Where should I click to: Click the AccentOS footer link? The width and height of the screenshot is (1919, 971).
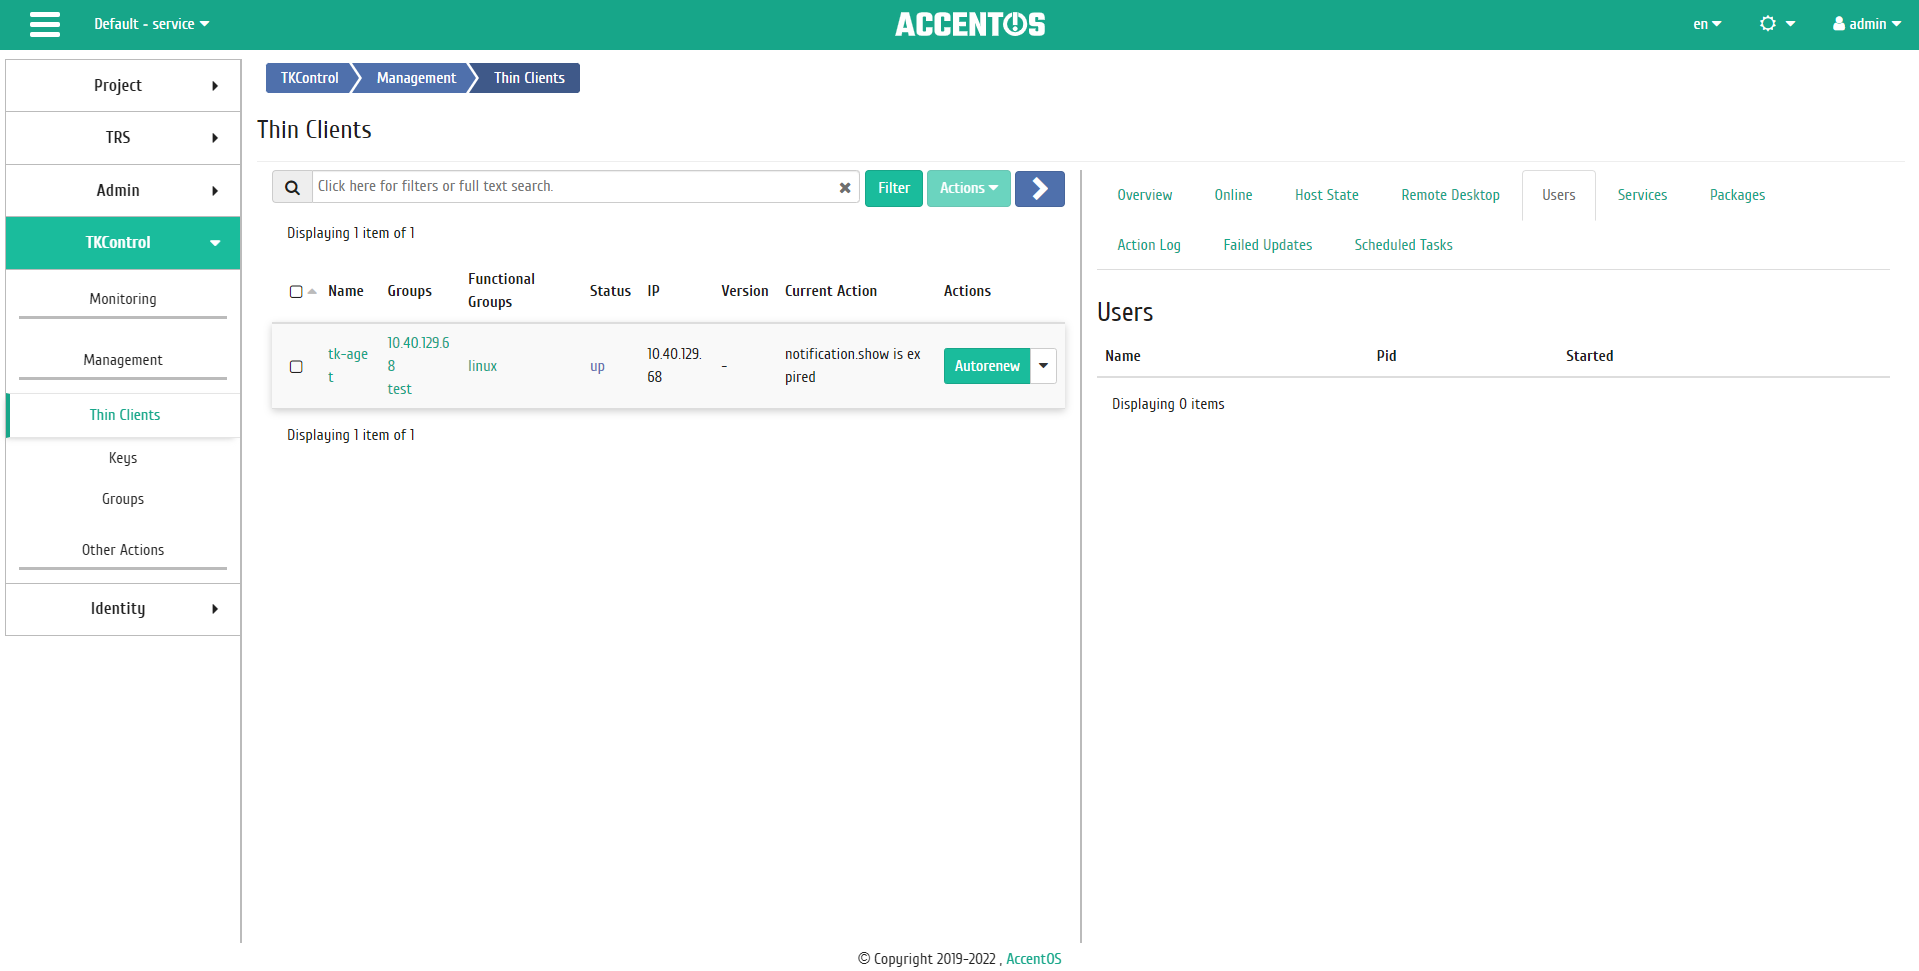[1033, 959]
